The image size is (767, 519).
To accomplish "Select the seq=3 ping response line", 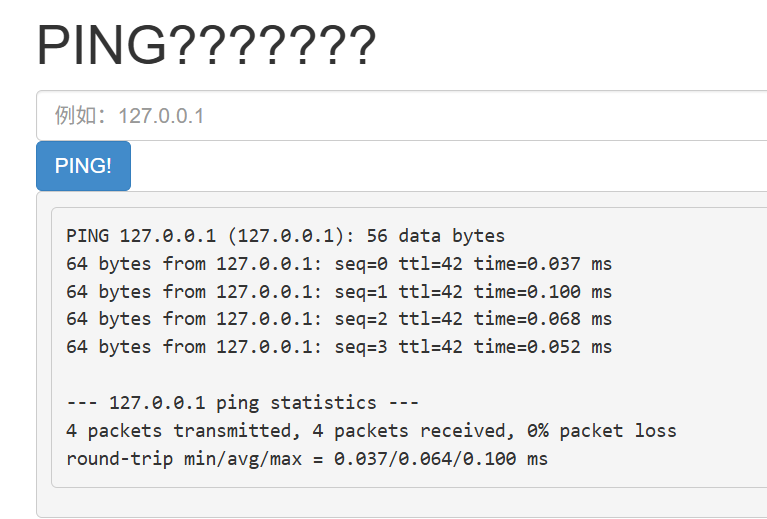I will click(338, 347).
